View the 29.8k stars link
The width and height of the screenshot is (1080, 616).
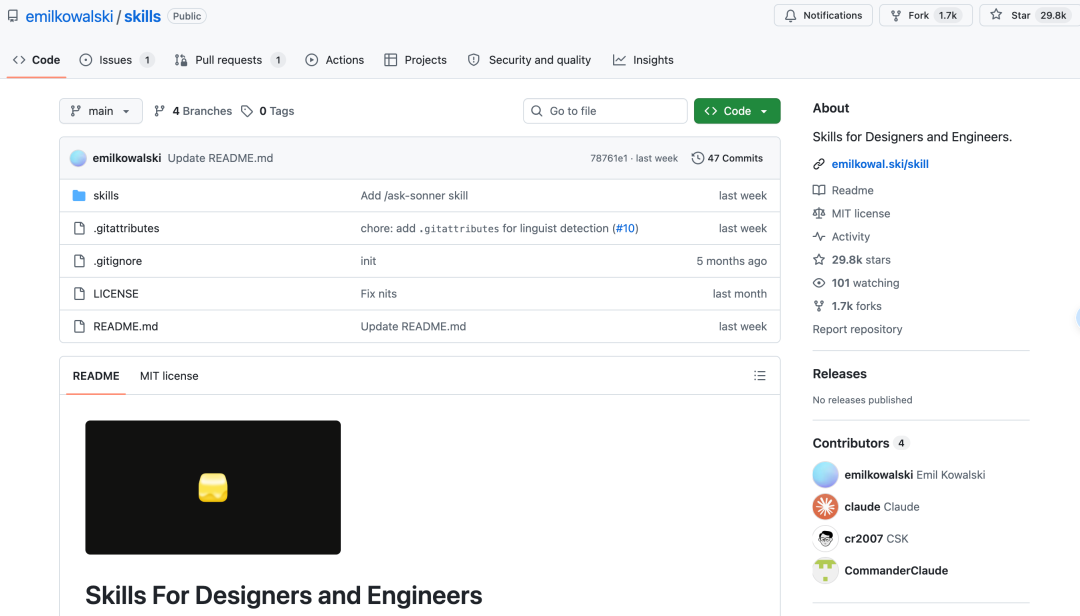coord(860,260)
